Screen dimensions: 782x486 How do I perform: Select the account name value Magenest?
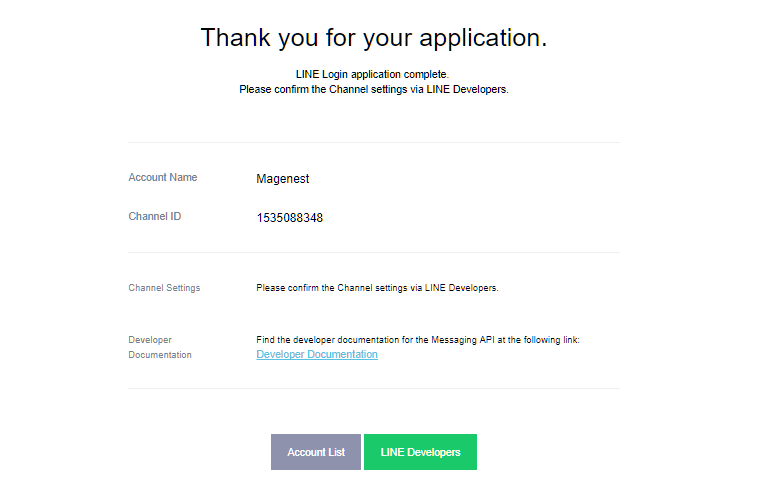(283, 179)
